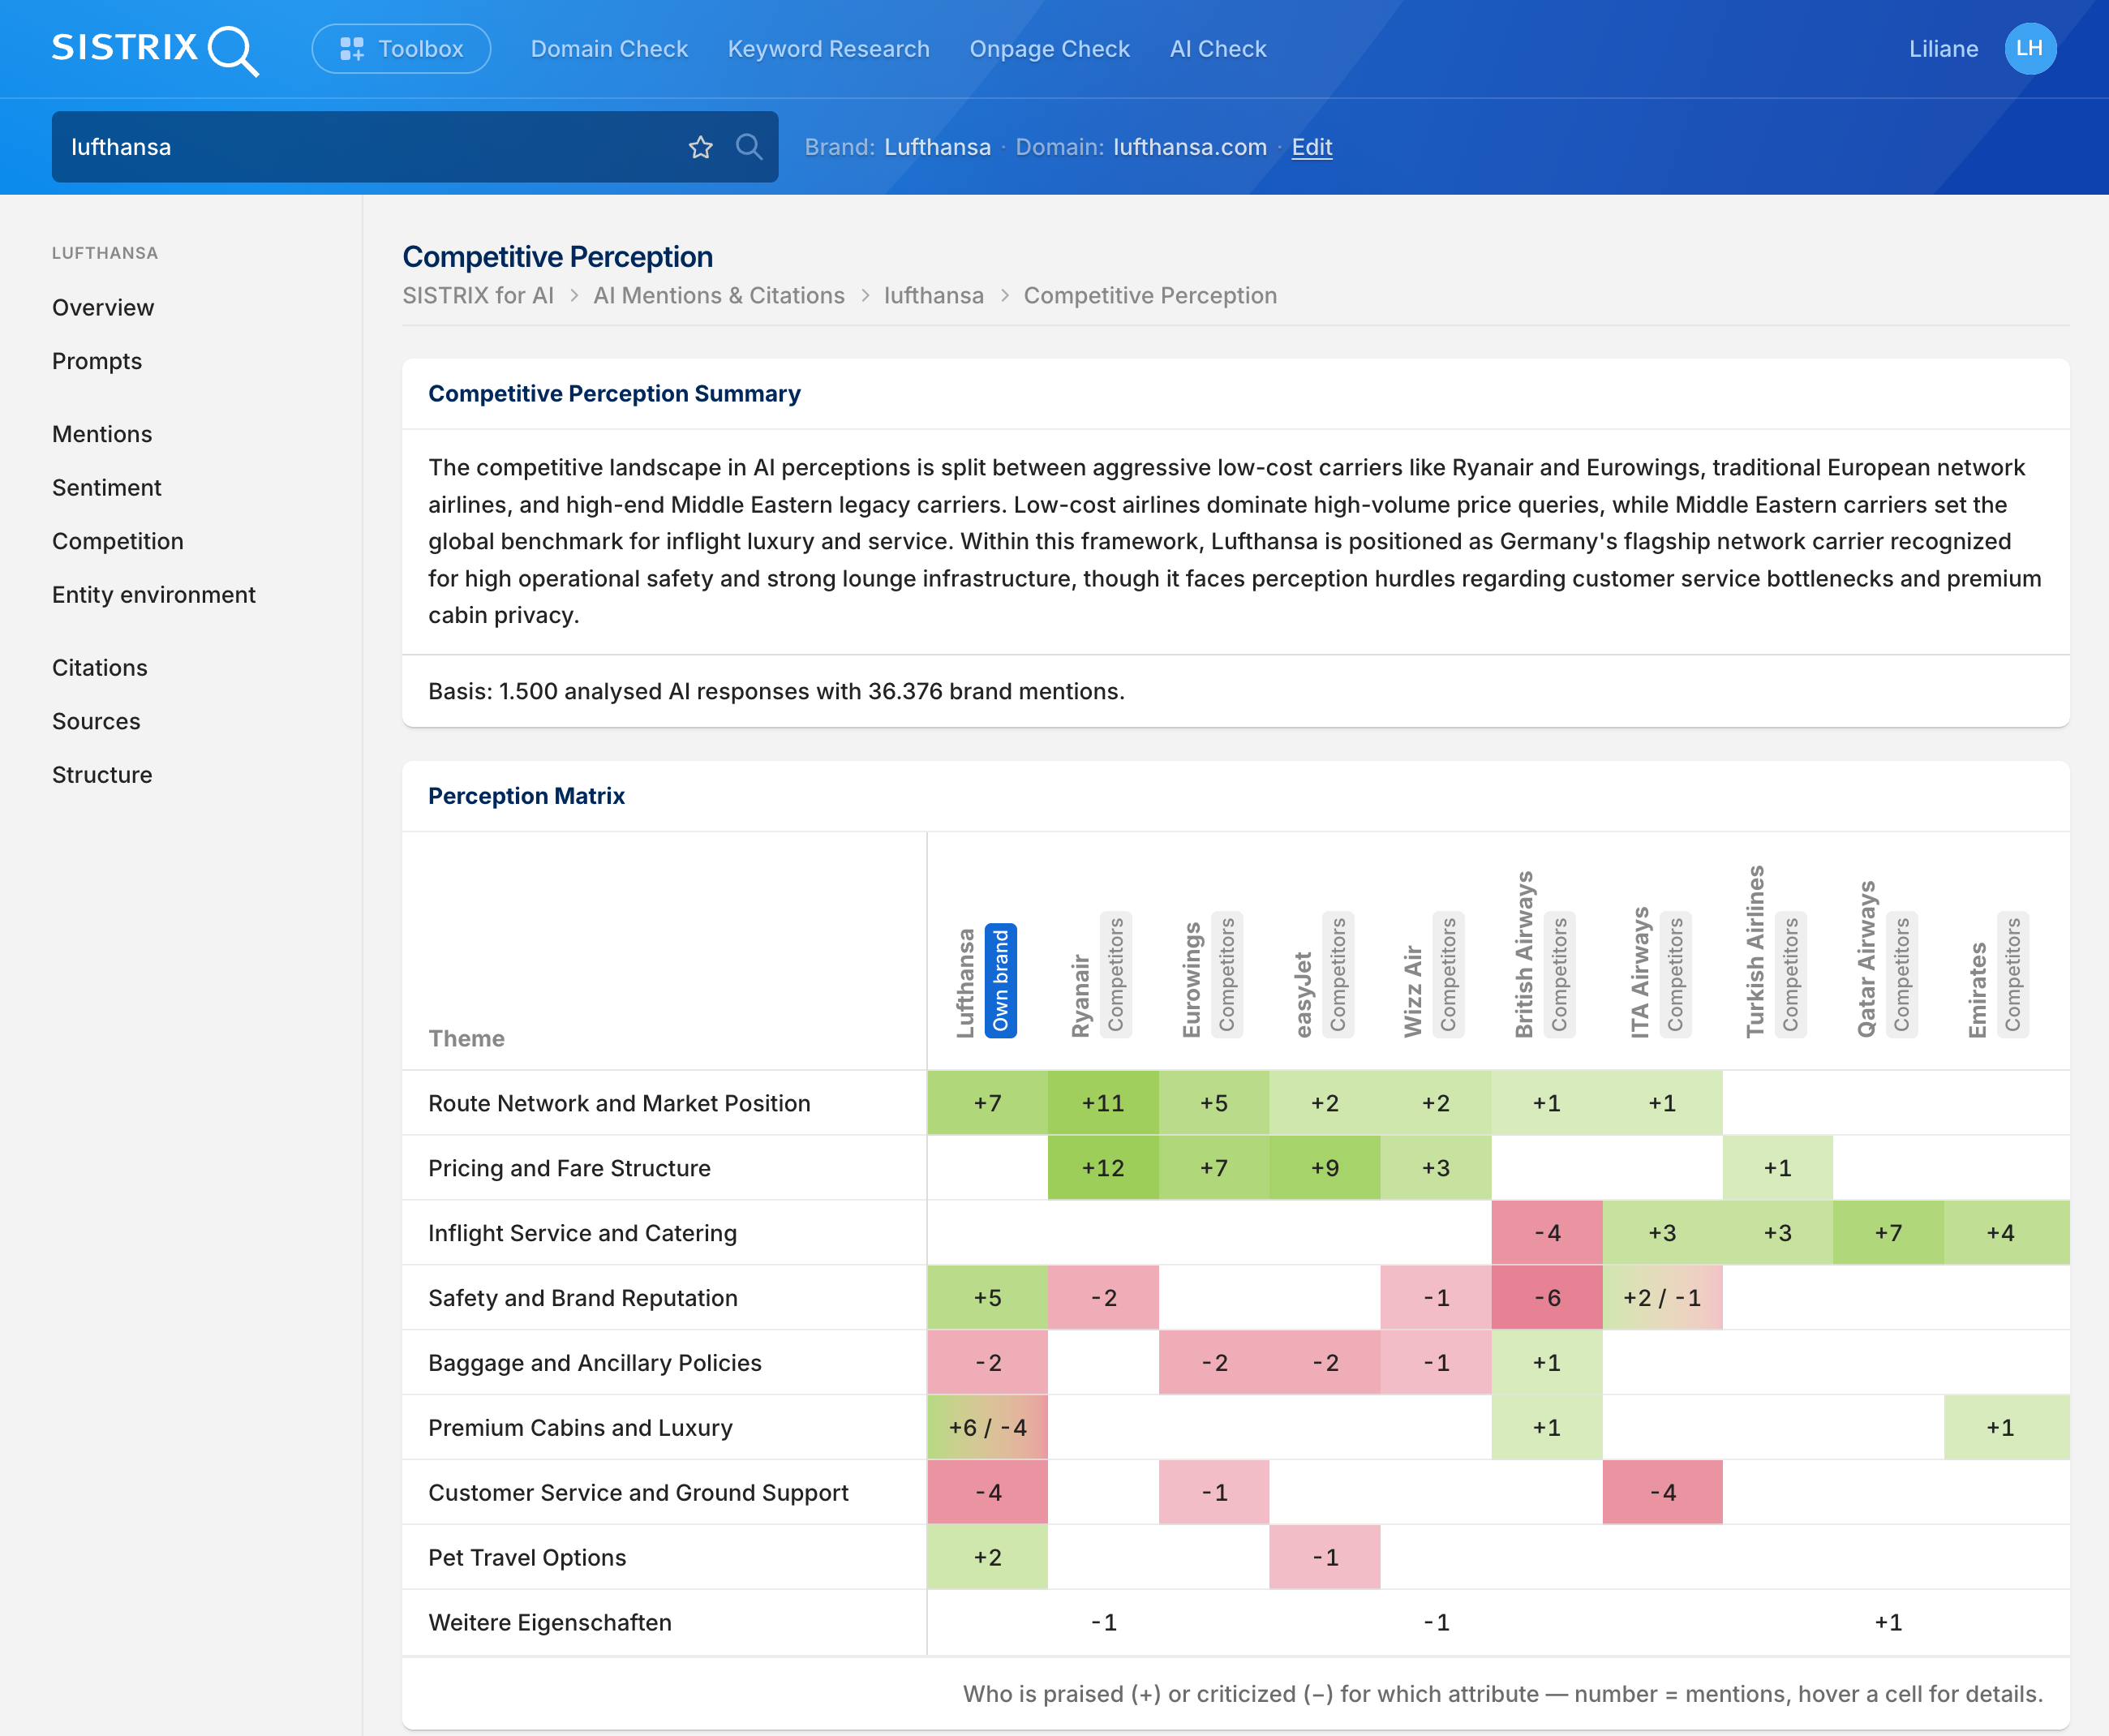Click the Basis analysed AI responses line

tap(776, 692)
